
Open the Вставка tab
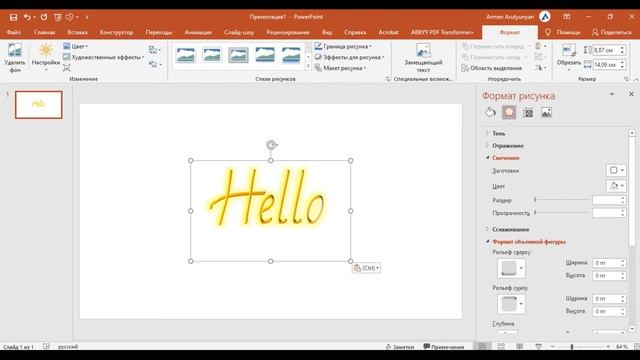78,32
